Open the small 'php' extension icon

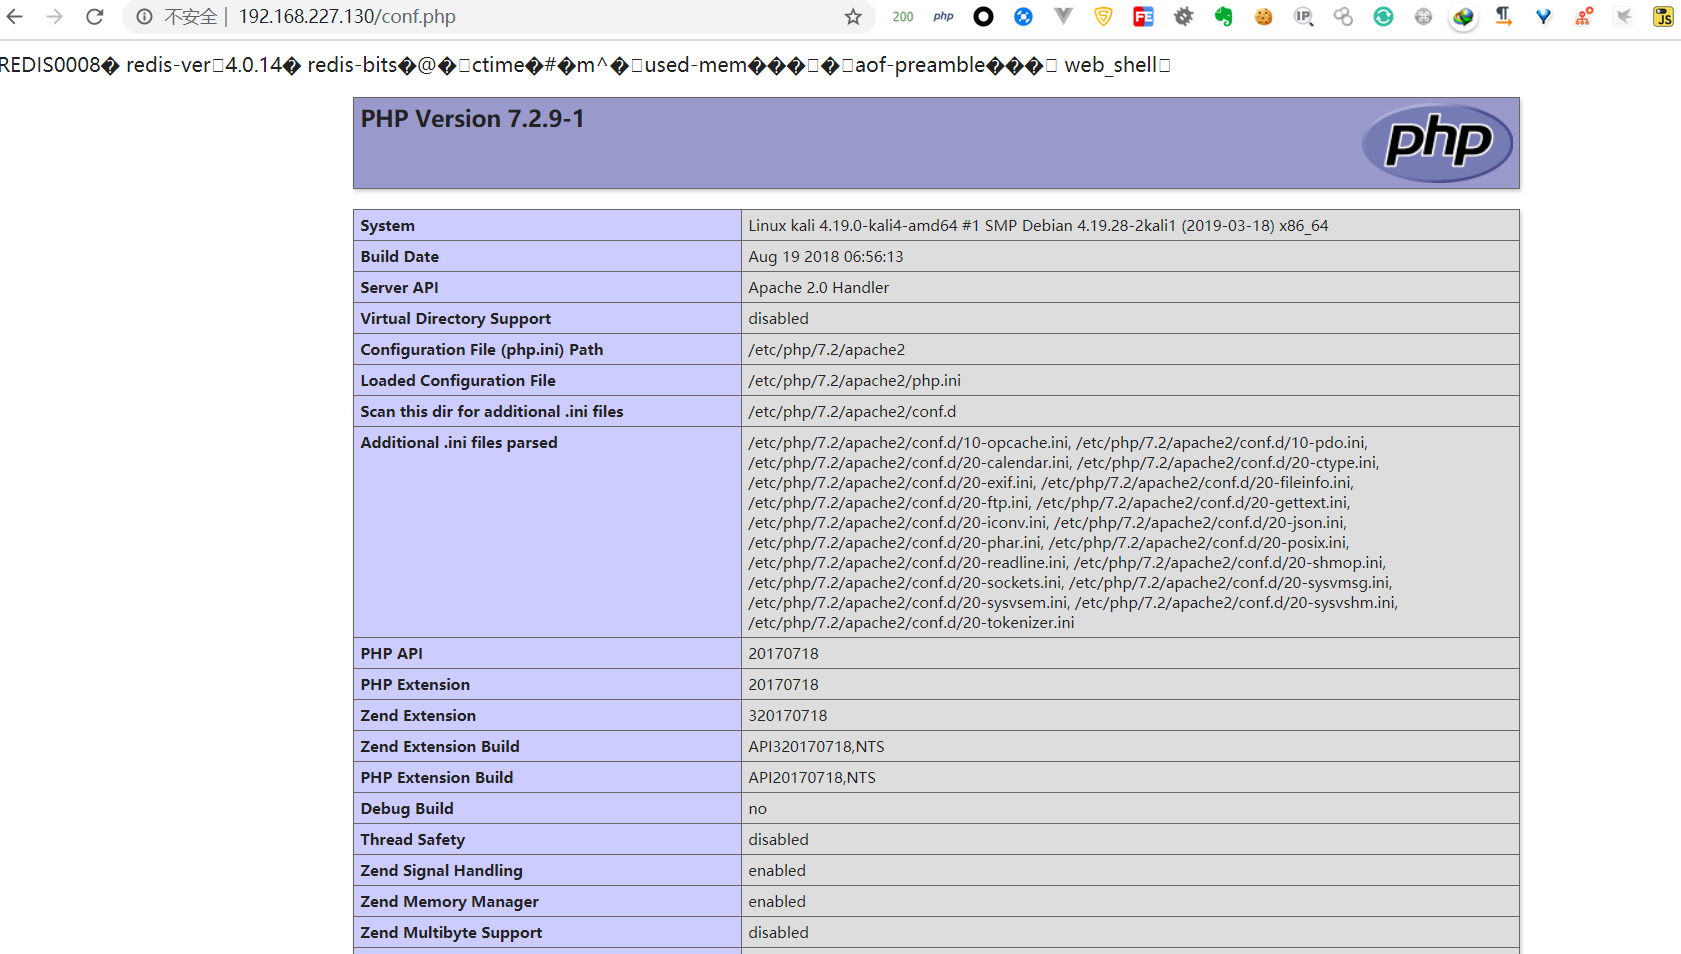pyautogui.click(x=943, y=17)
